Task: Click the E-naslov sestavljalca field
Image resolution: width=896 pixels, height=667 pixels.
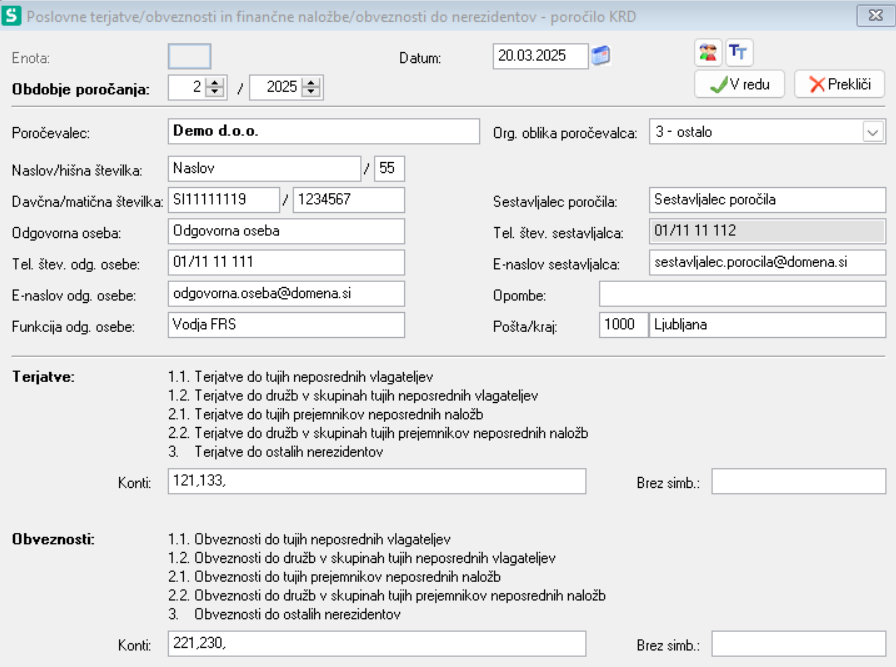Action: coord(765,263)
